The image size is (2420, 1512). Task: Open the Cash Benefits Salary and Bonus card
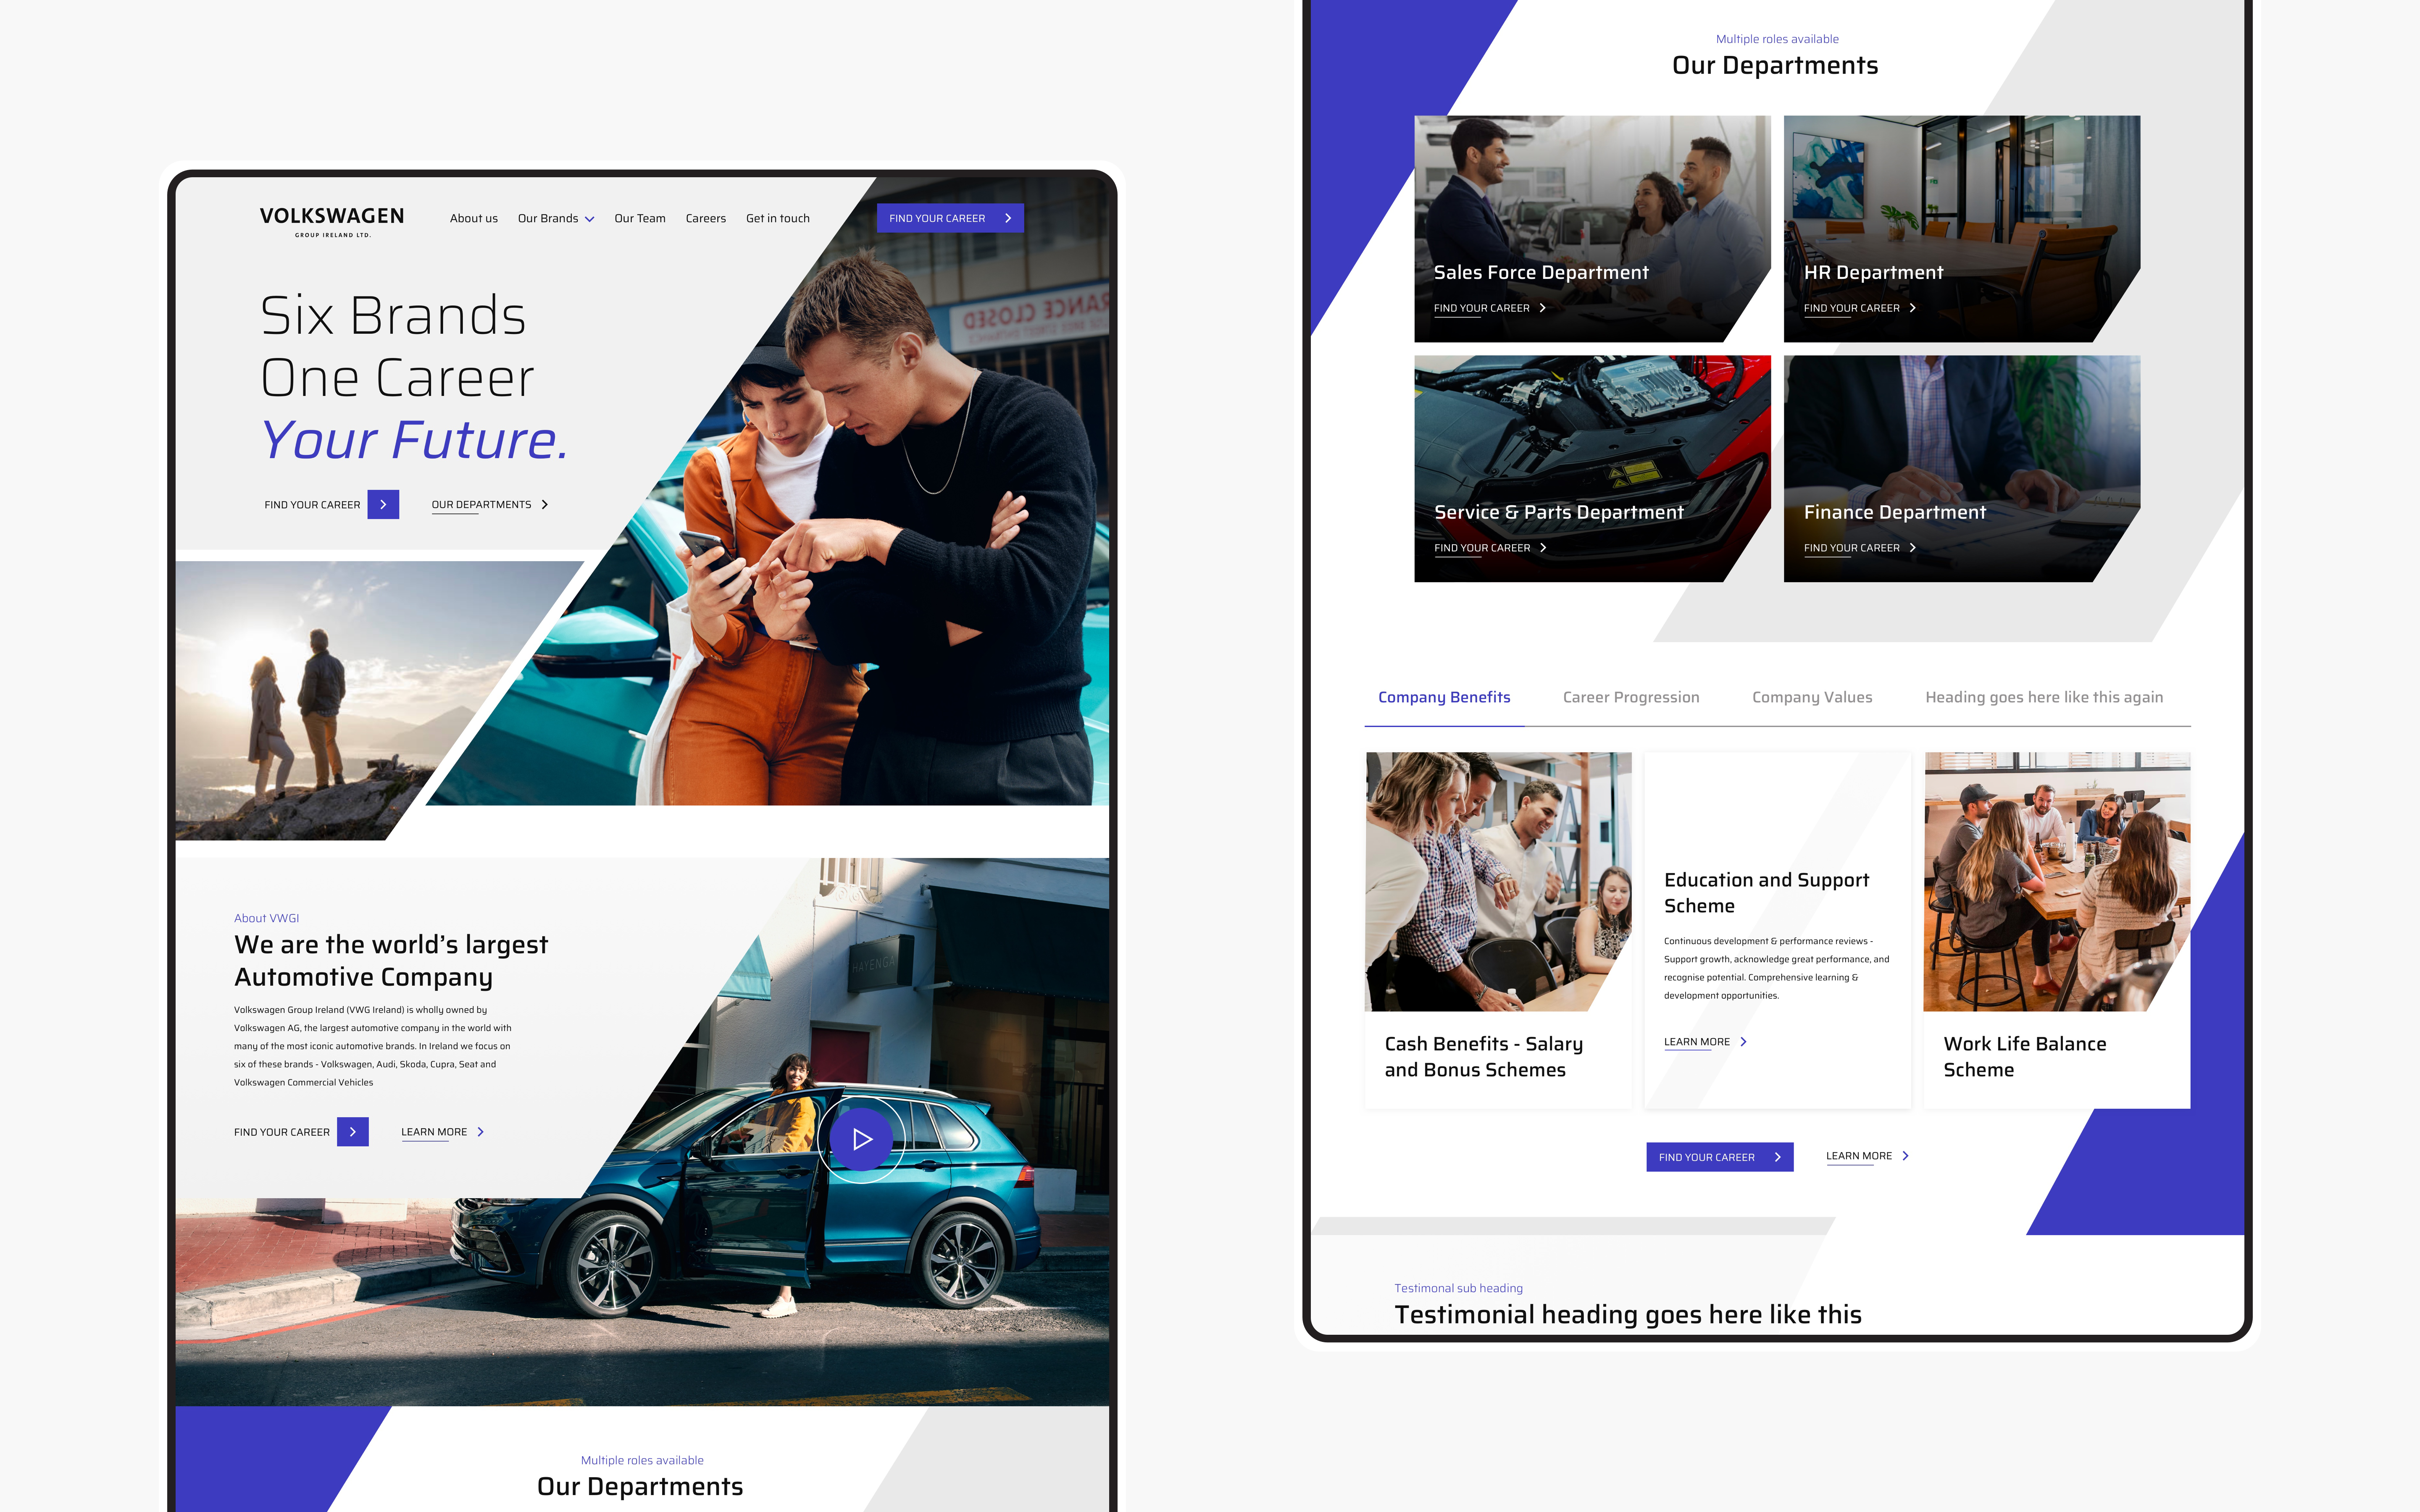click(x=1498, y=930)
